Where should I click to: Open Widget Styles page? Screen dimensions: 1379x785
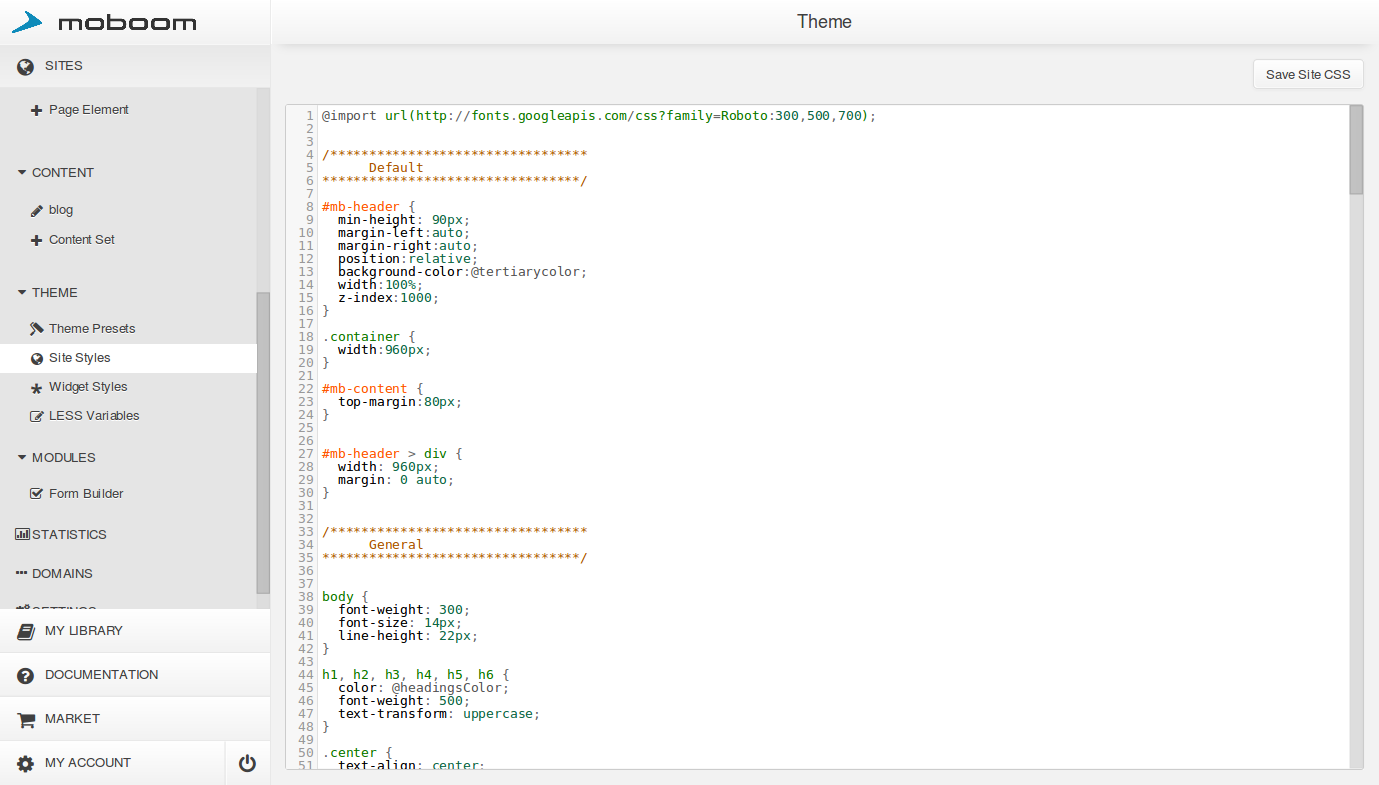pos(88,387)
